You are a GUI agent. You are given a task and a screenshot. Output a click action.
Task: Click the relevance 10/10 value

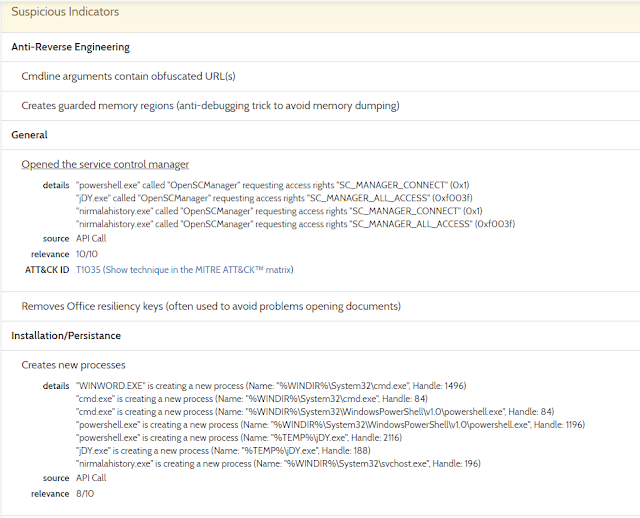point(87,254)
